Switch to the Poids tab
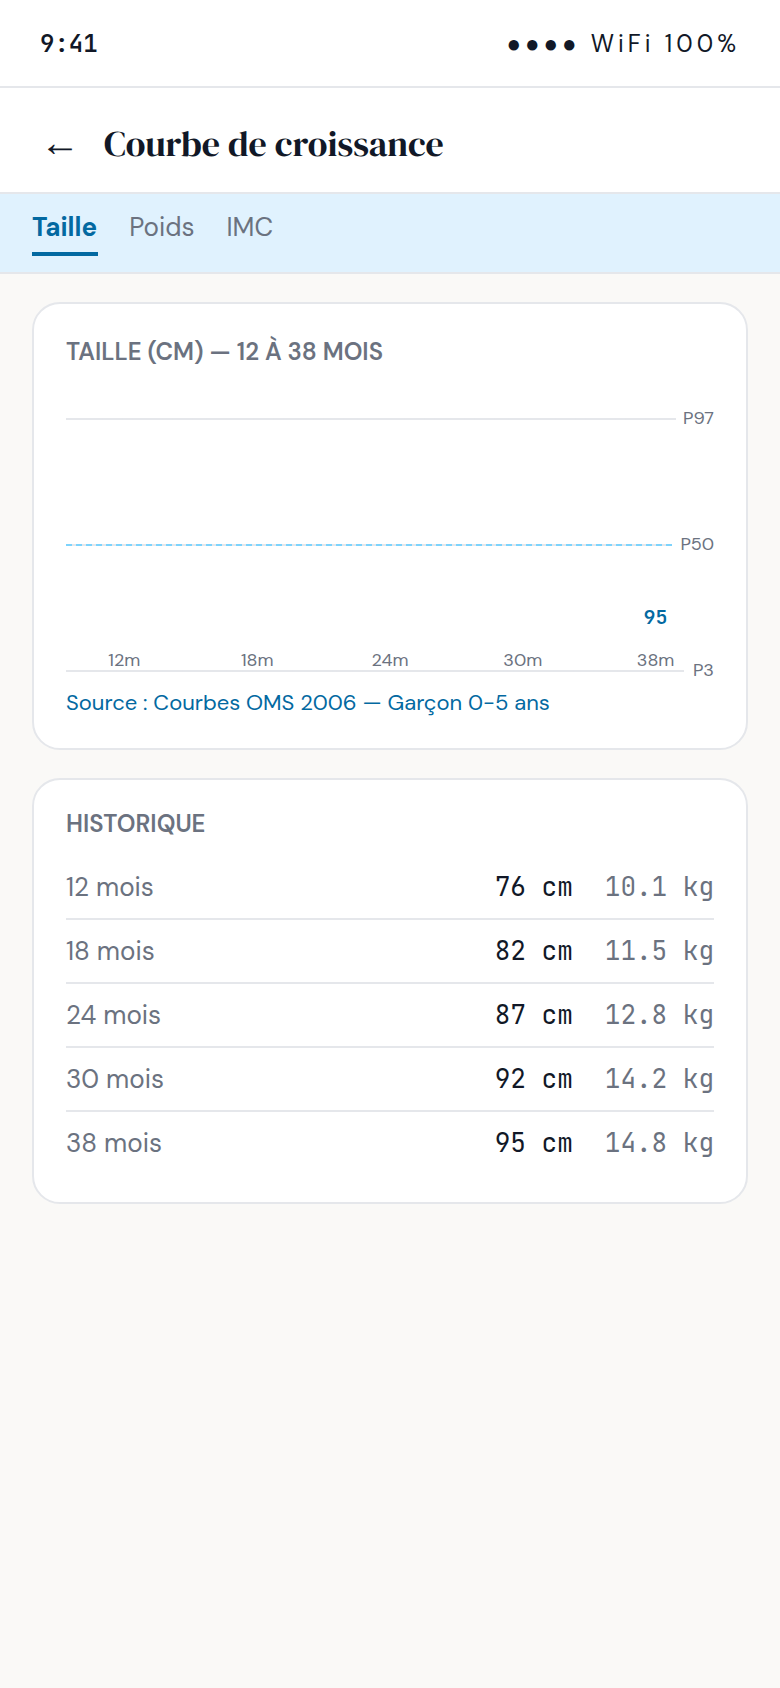780x1688 pixels. coord(161,227)
